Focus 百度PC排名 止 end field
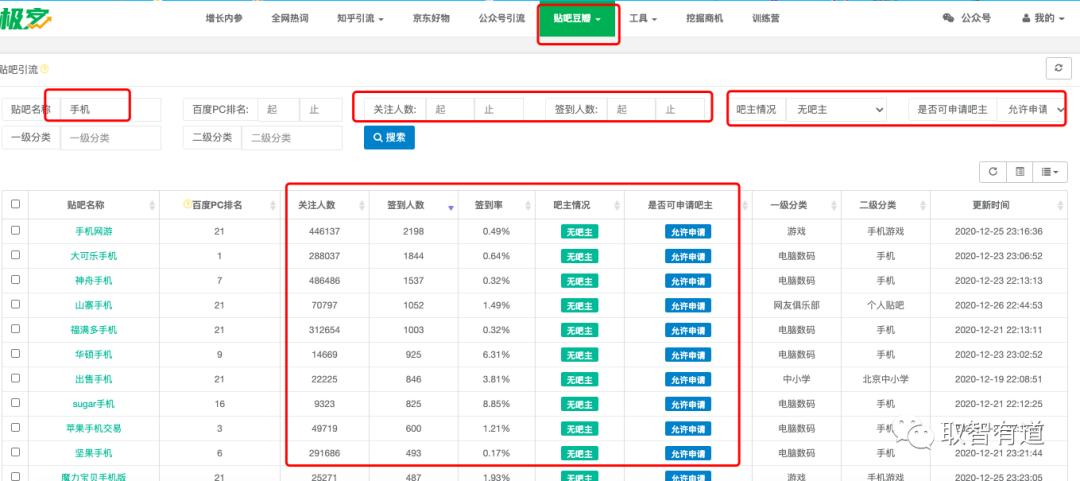The image size is (1080, 481). tap(321, 110)
